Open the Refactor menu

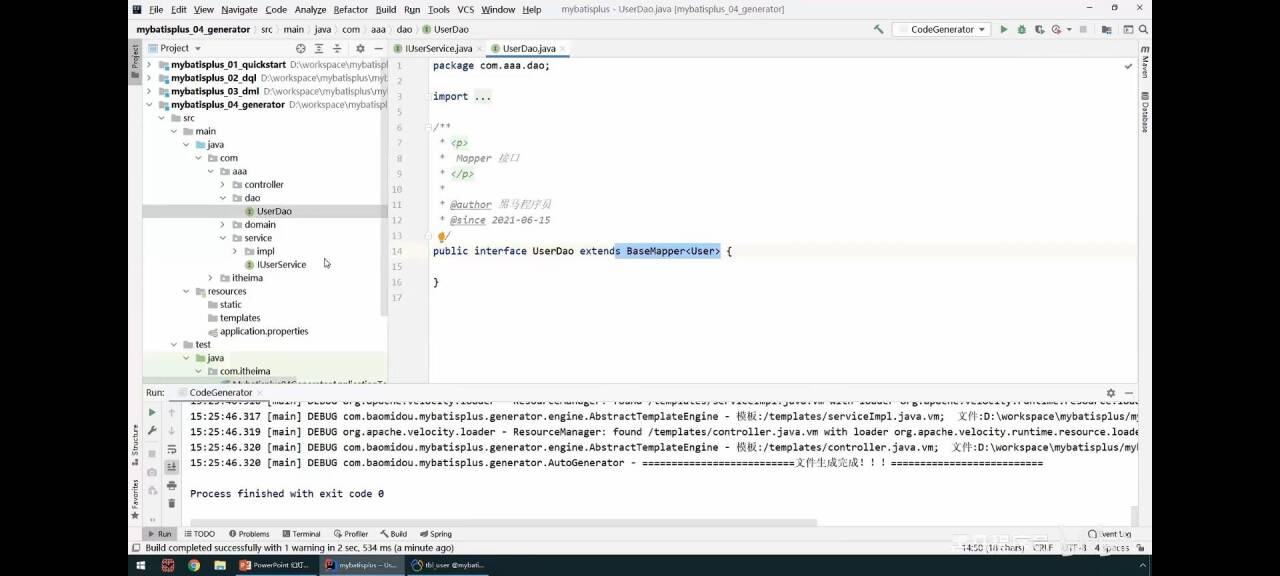click(x=350, y=10)
